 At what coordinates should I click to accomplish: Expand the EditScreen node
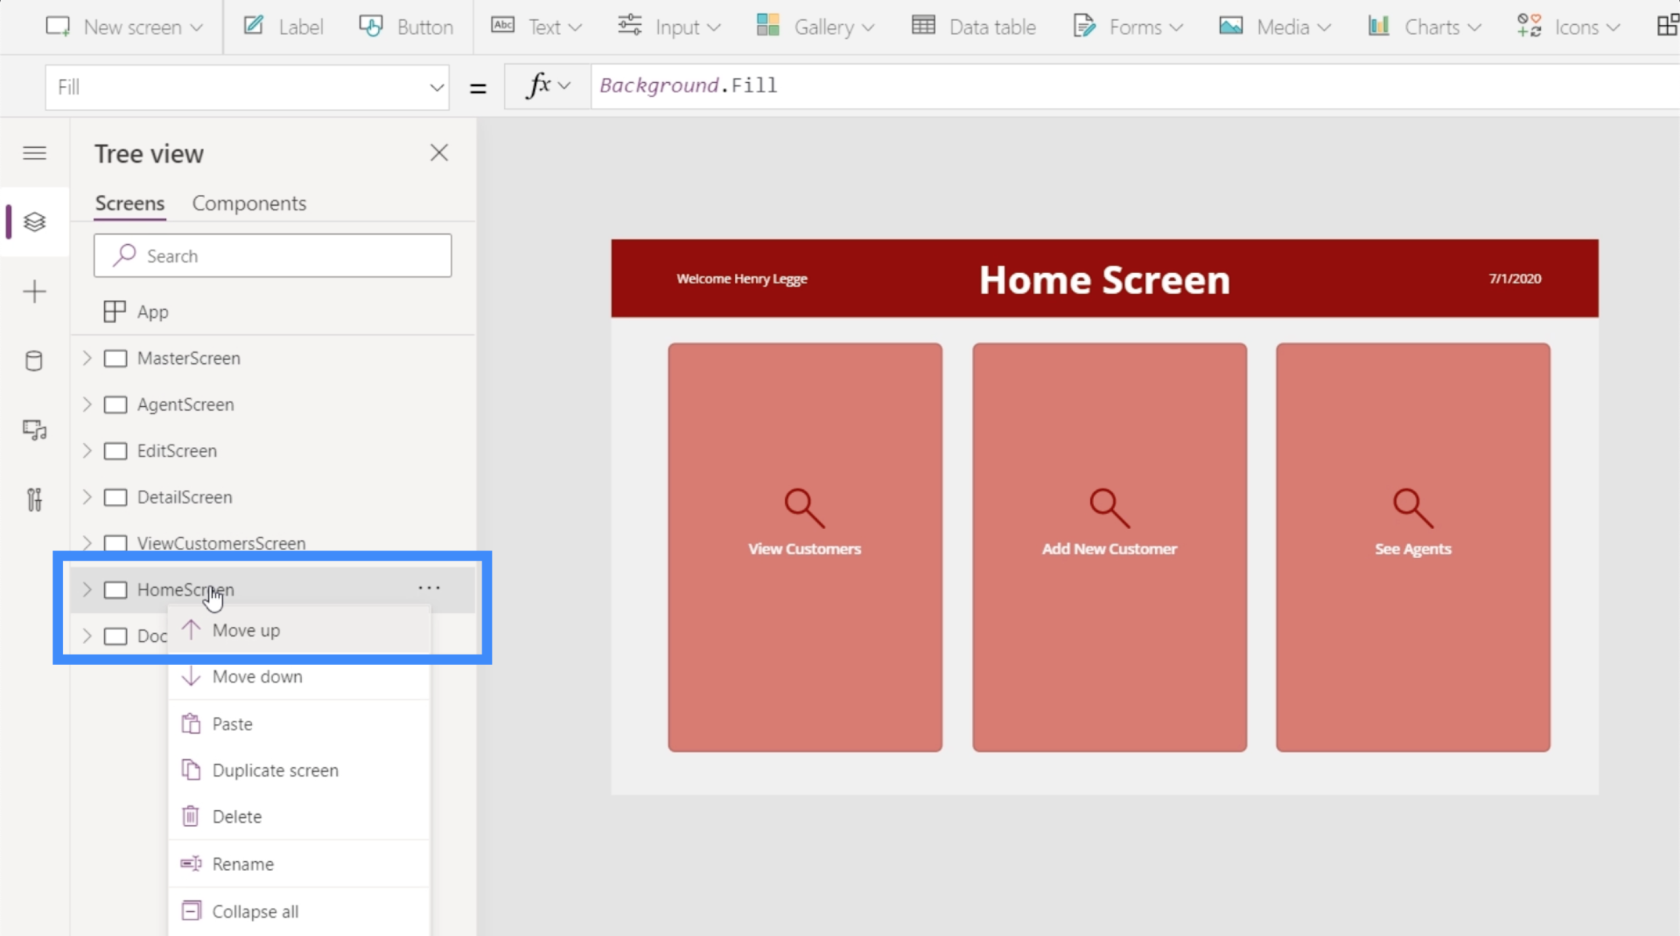(x=87, y=451)
